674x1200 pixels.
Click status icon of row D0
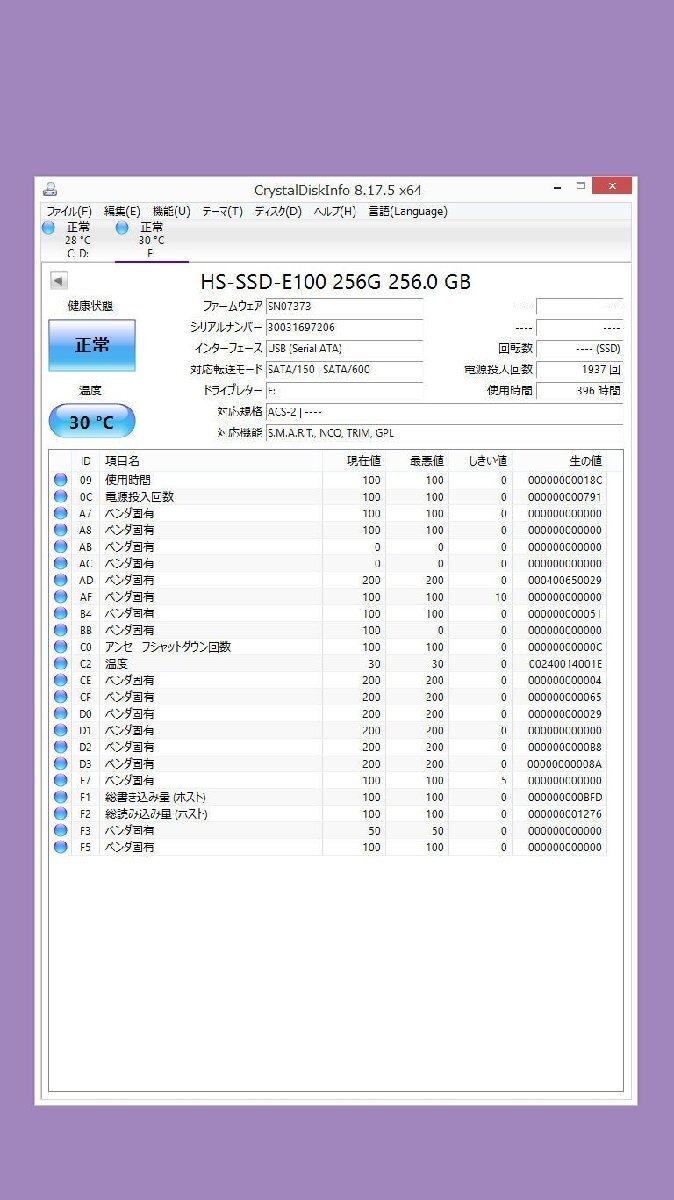[x=61, y=714]
